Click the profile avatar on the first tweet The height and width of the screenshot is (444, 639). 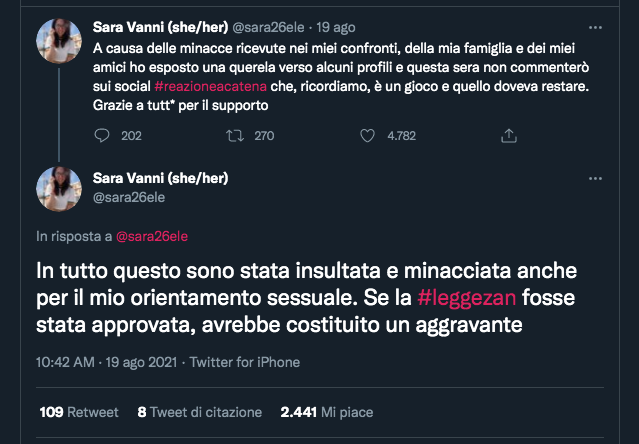coord(59,42)
